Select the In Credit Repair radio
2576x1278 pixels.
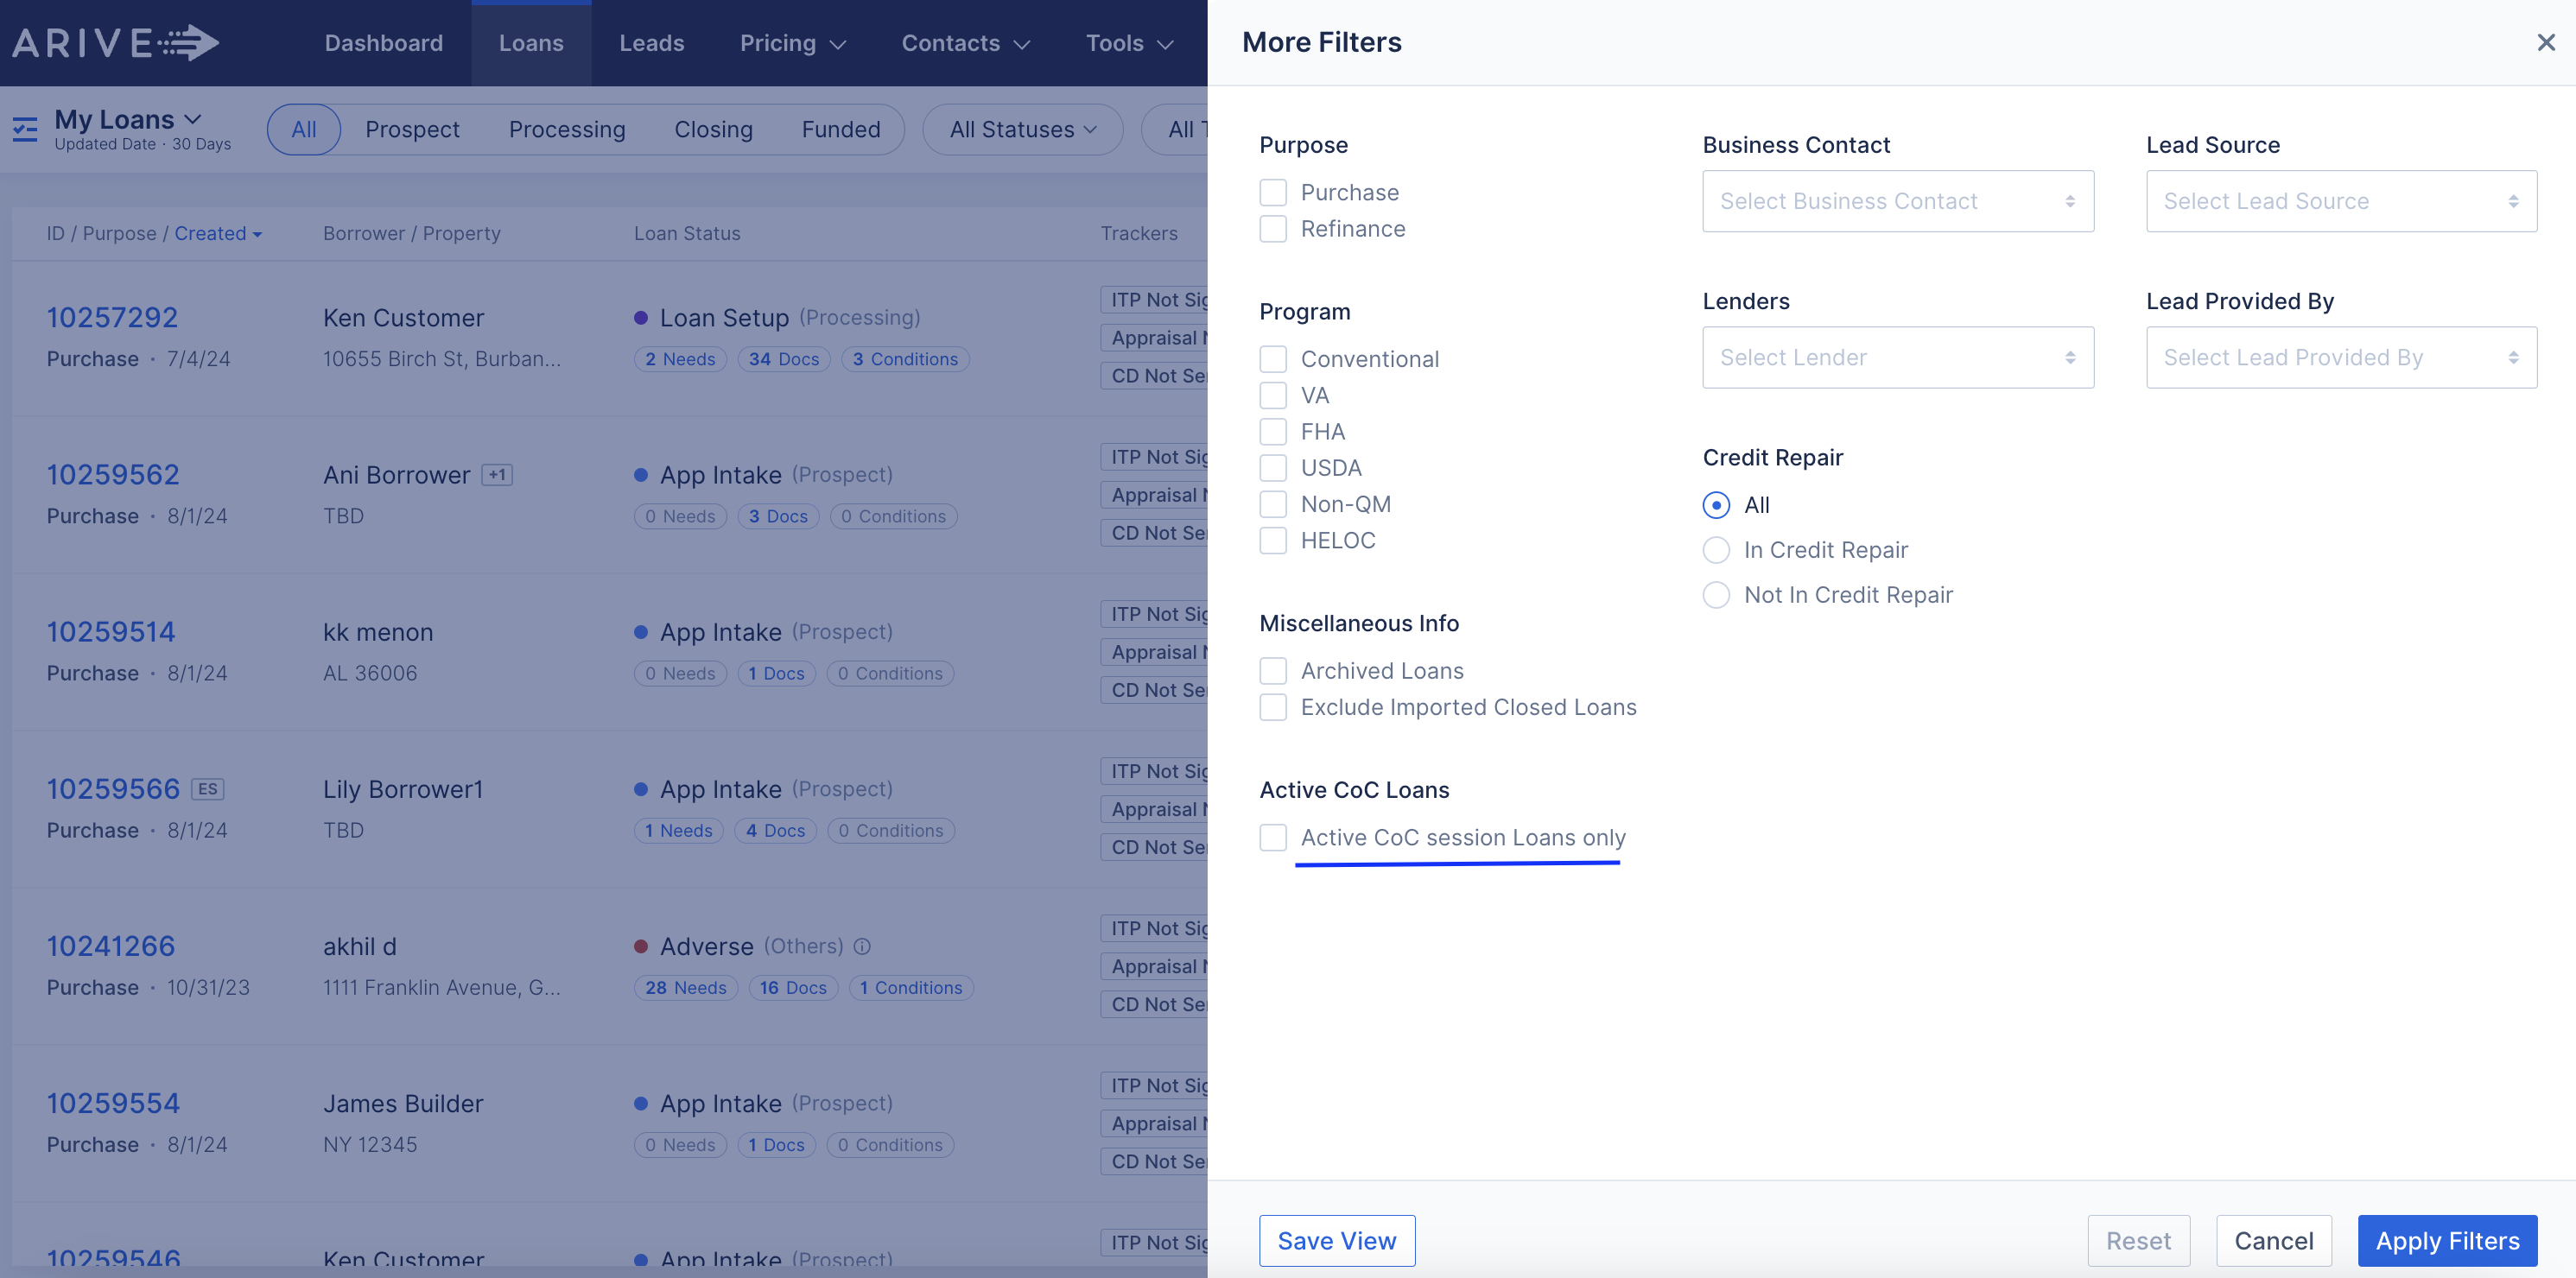tap(1716, 550)
